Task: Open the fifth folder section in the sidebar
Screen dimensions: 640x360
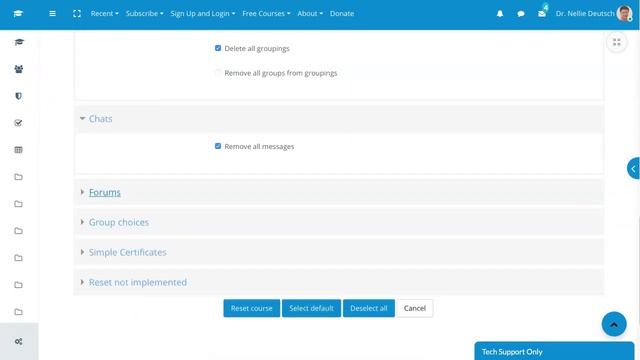Action: 18,284
